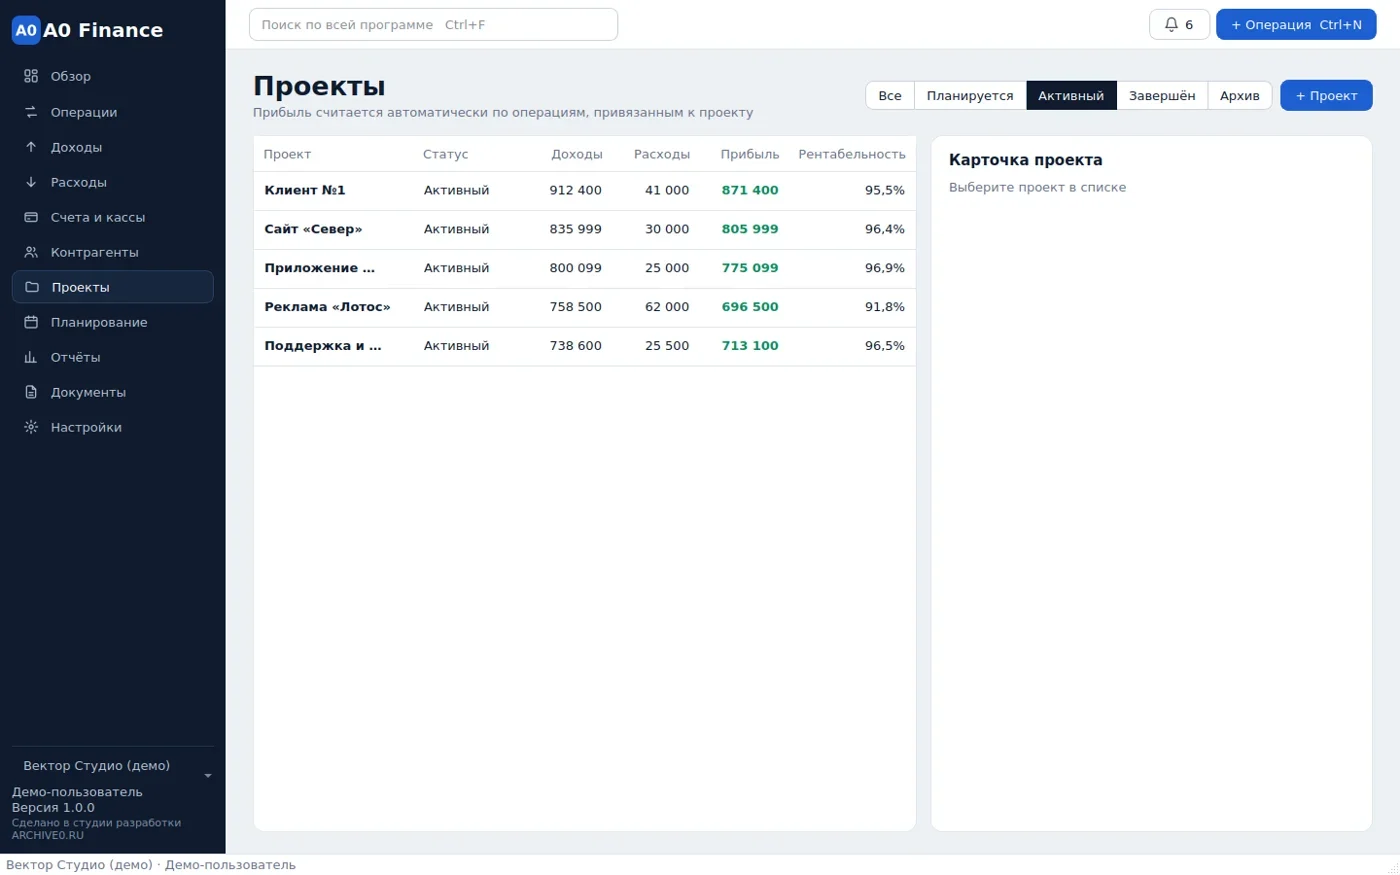Viewport: 1400px width, 875px height.
Task: Filter projects by Все
Action: (890, 96)
